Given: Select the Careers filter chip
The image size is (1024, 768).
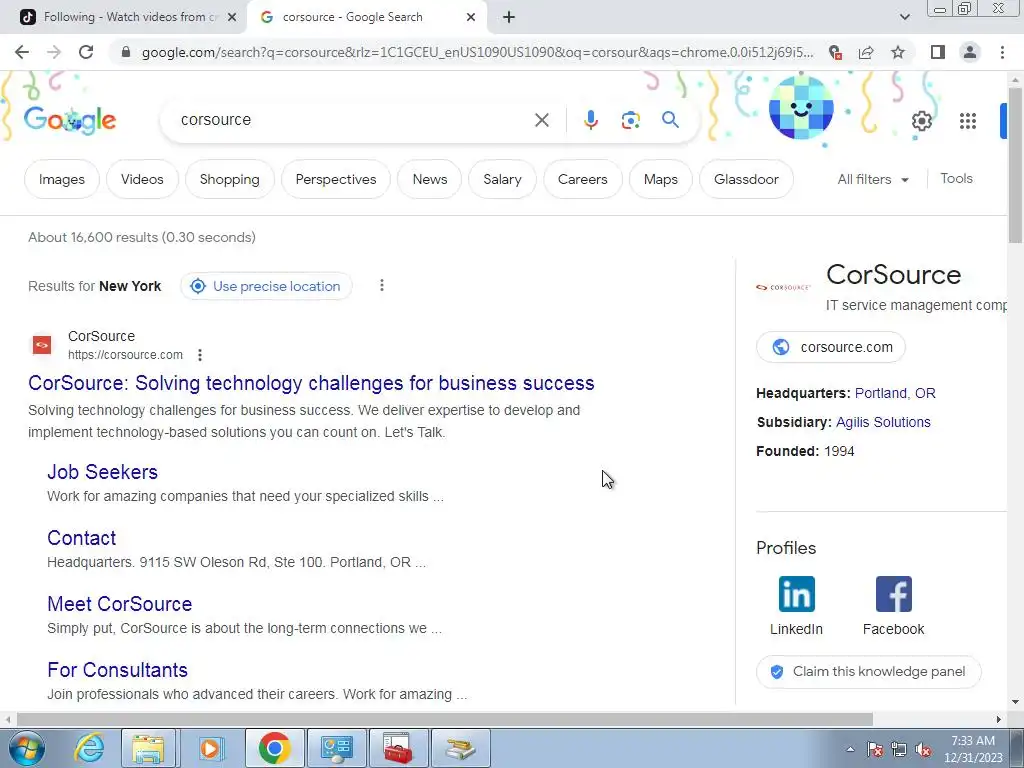Looking at the screenshot, I should [x=583, y=179].
